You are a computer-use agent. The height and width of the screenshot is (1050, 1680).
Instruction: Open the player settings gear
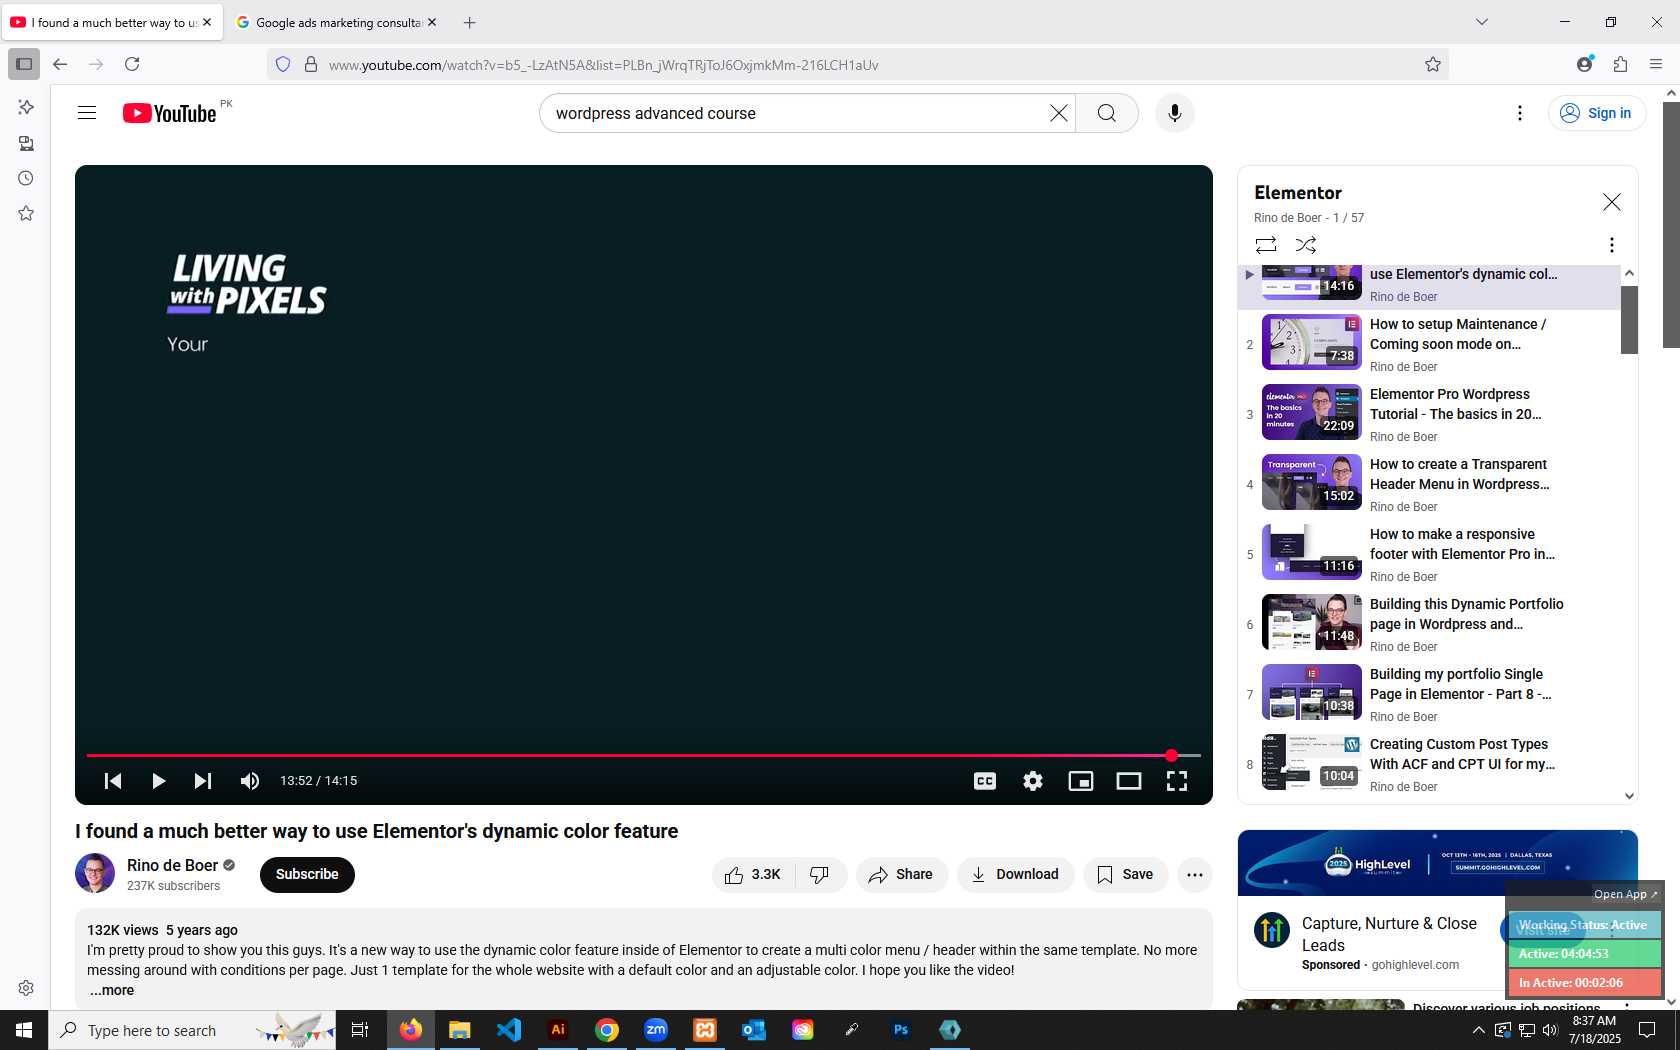[1033, 781]
